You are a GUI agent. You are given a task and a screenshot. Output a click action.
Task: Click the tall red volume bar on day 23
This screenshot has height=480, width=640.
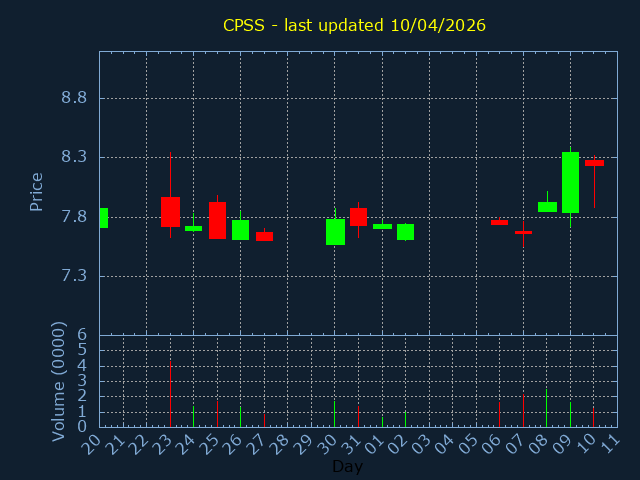tap(170, 394)
